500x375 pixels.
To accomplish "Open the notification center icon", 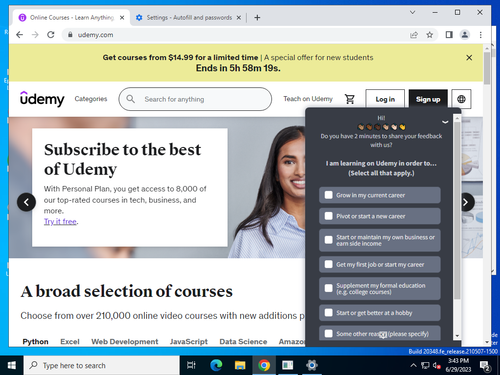I will click(485, 366).
